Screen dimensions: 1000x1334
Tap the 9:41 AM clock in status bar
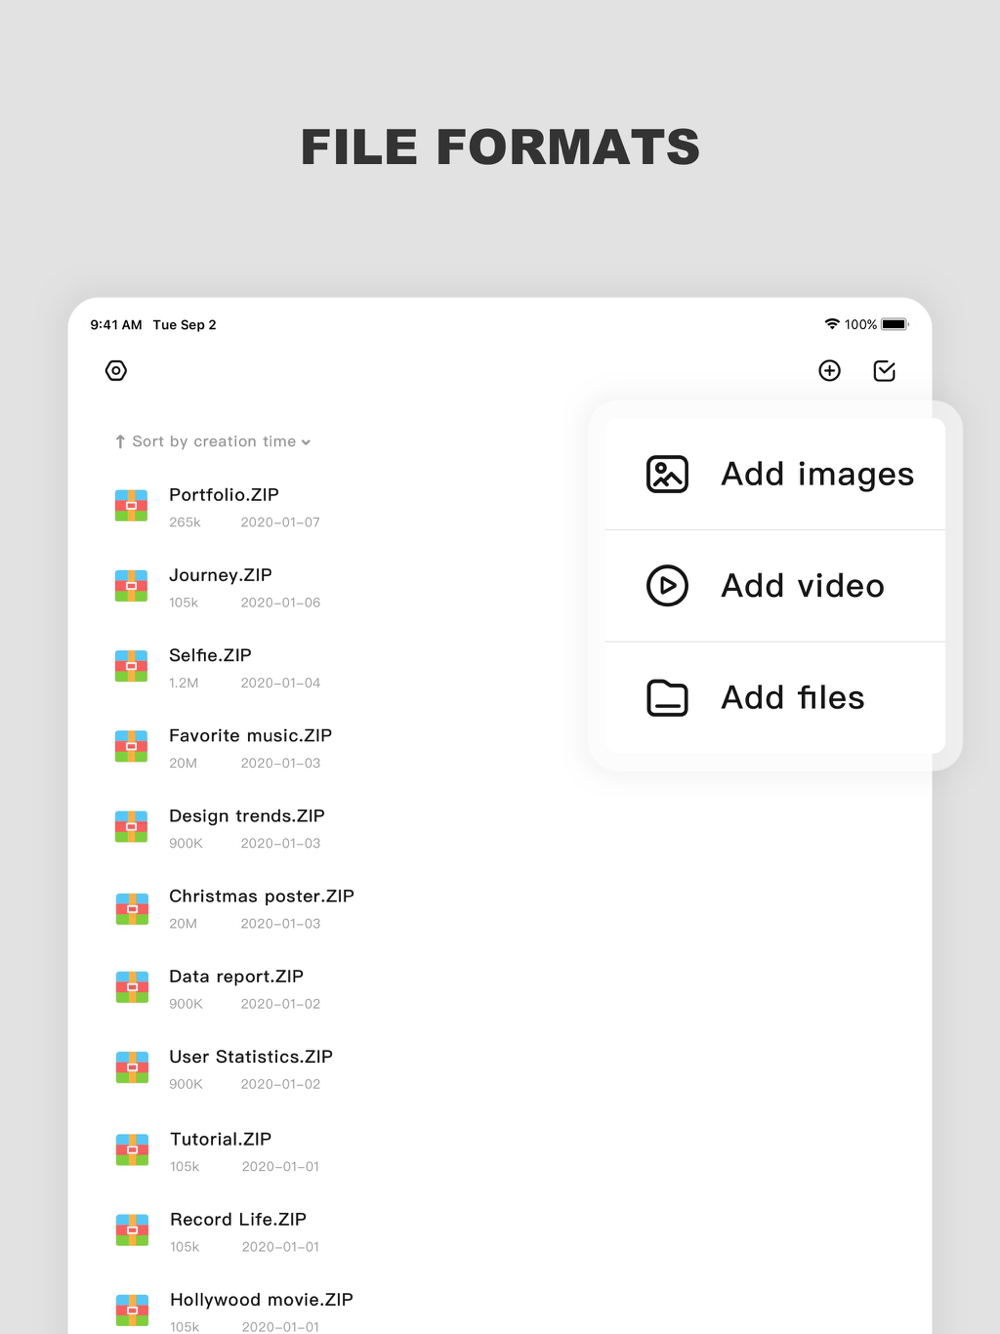click(x=116, y=325)
